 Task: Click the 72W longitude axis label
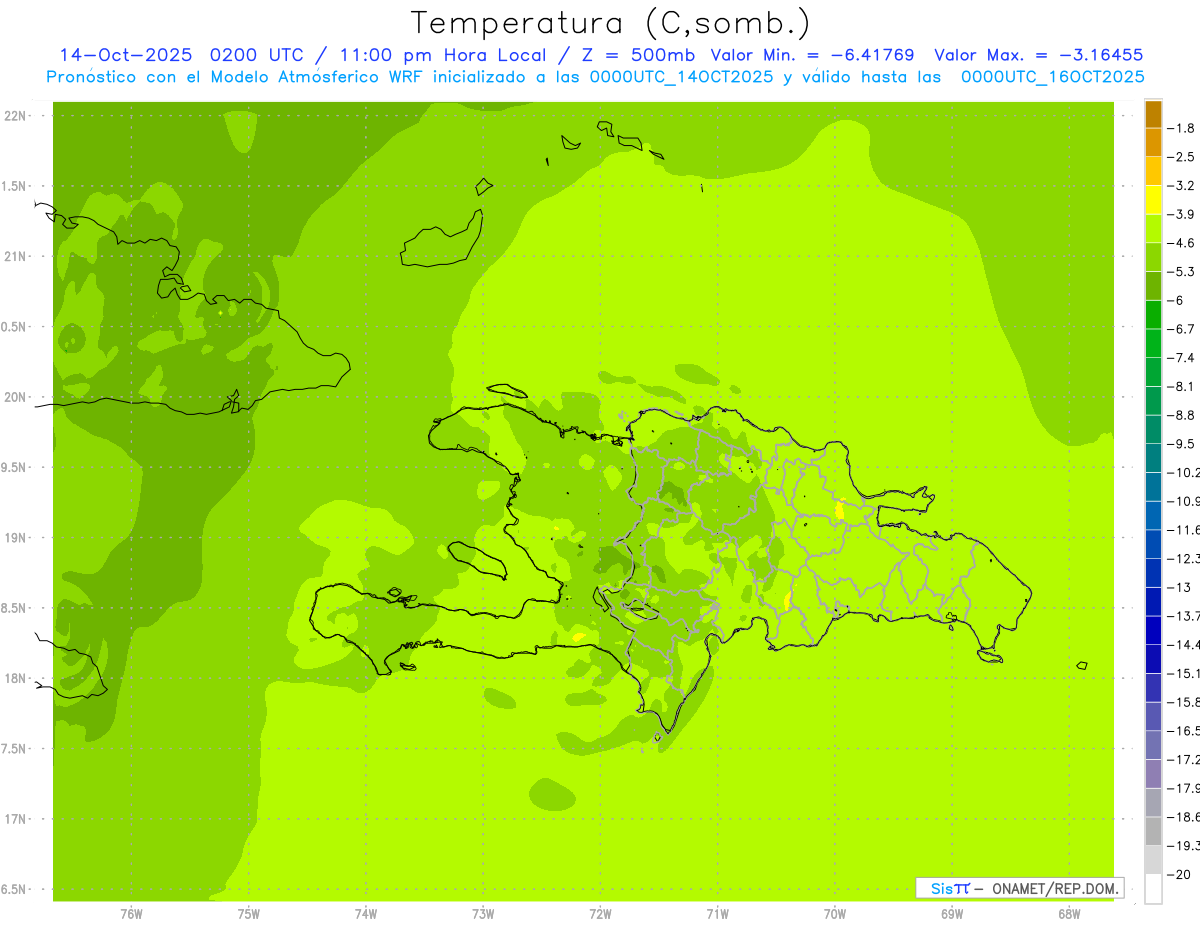pyautogui.click(x=600, y=913)
